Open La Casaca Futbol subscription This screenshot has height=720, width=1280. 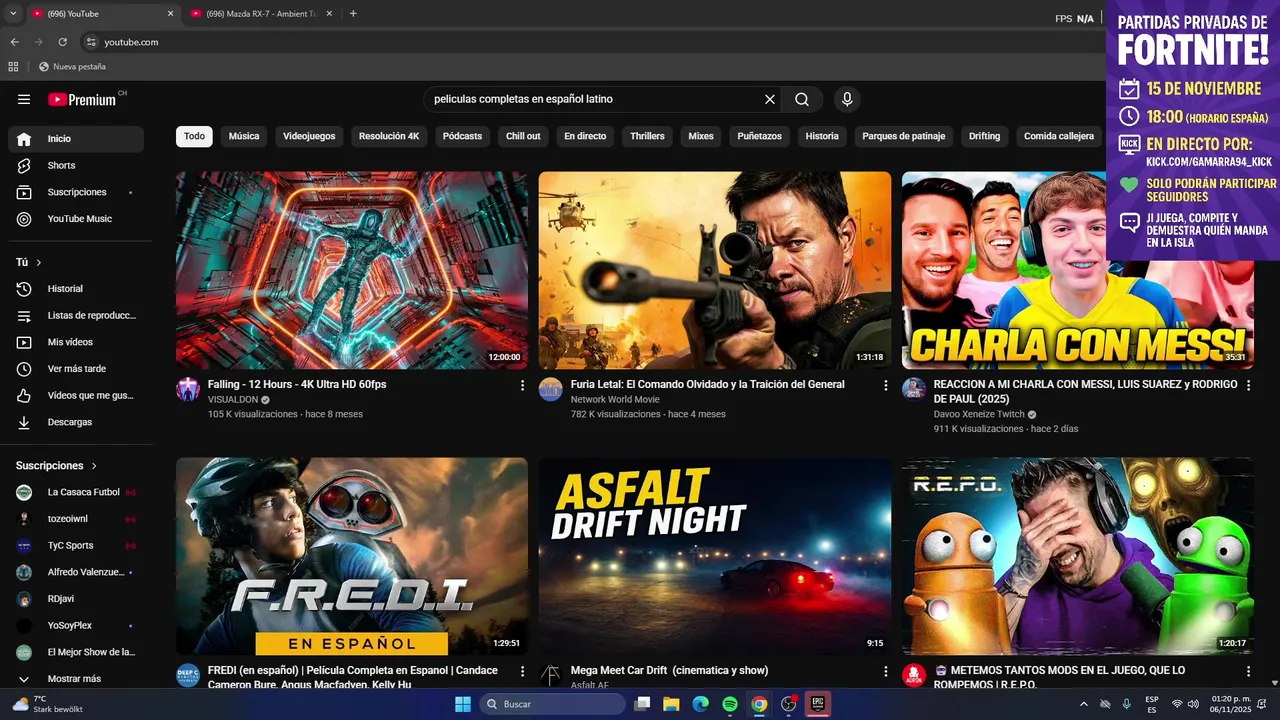click(76, 492)
